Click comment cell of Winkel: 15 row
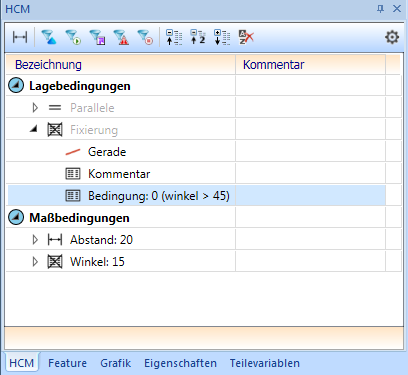This screenshot has width=408, height=375. coord(310,262)
